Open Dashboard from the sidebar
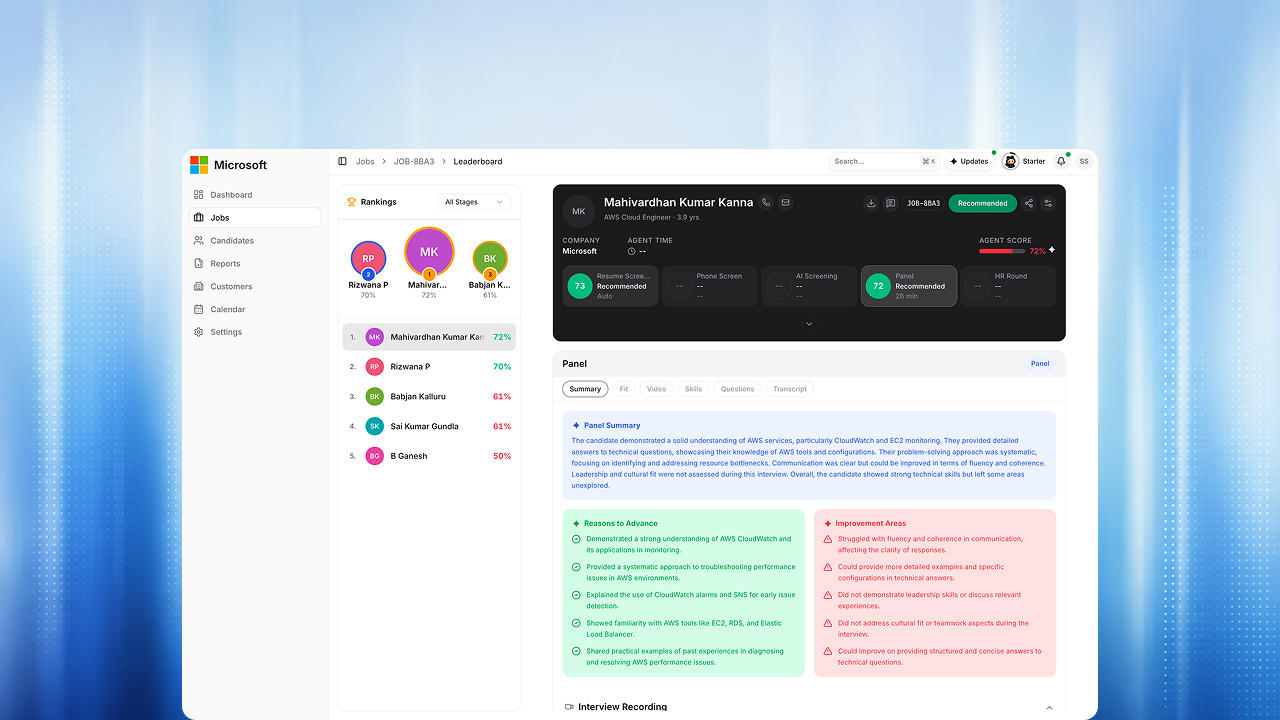 [x=255, y=195]
